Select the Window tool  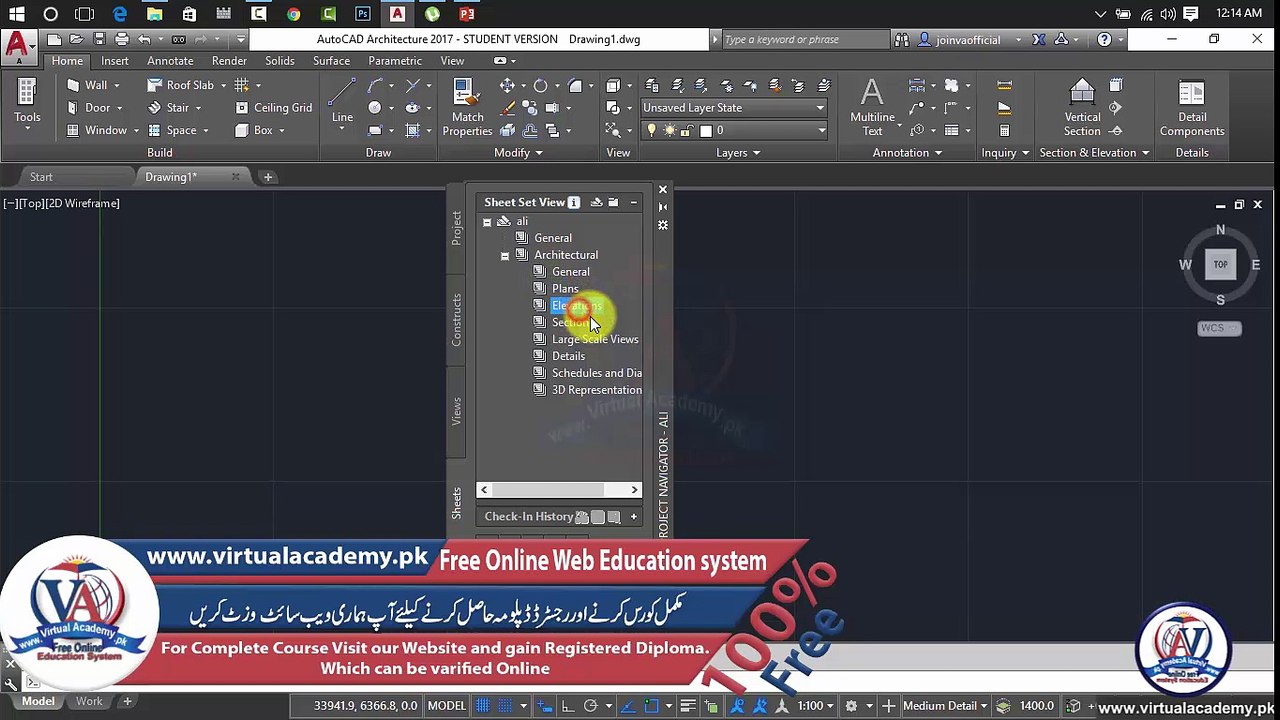[x=96, y=130]
